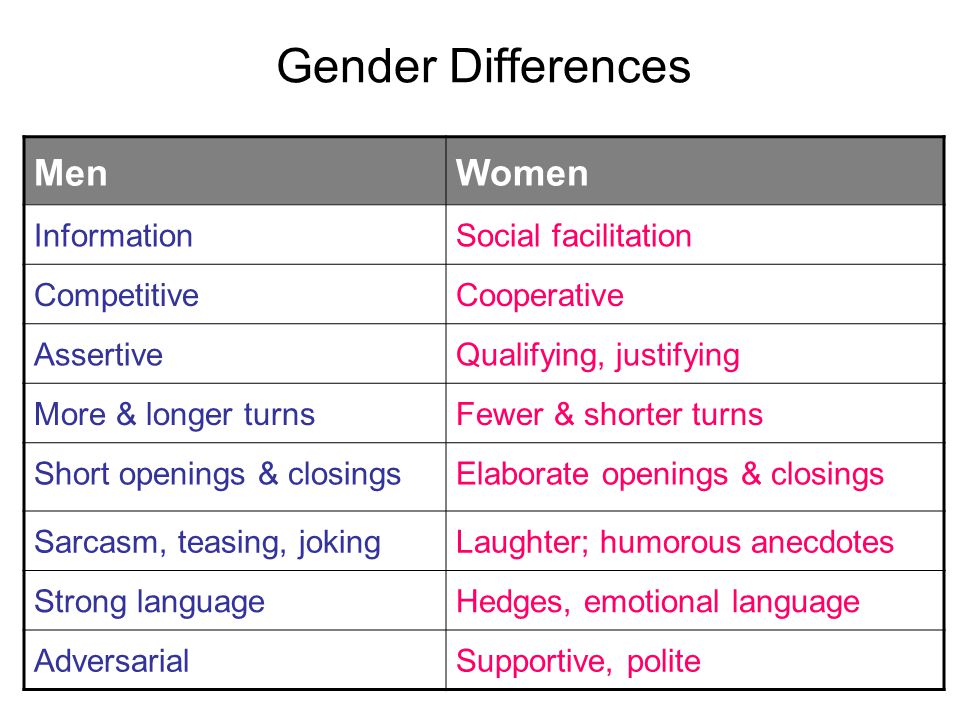960x720 pixels.
Task: Click Elaborate openings & closings cell
Action: [x=695, y=477]
